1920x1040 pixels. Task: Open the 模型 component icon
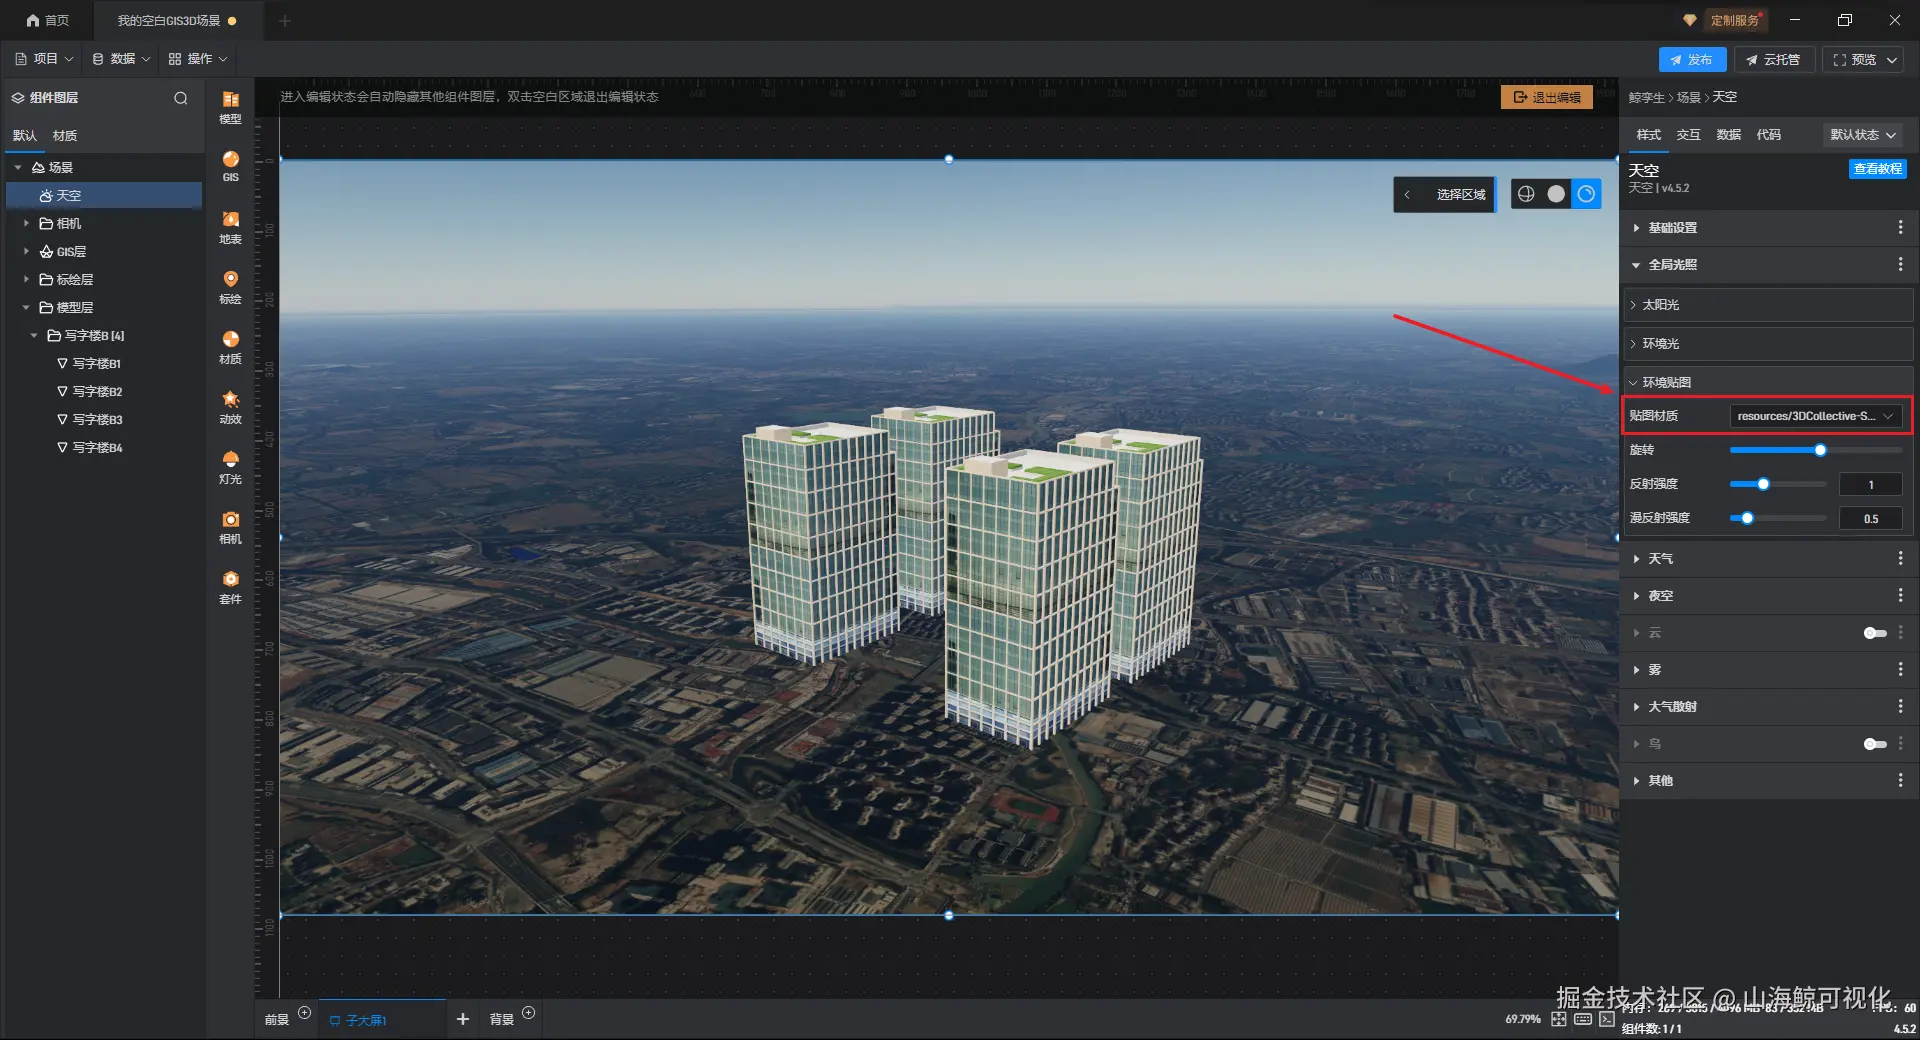tap(230, 106)
